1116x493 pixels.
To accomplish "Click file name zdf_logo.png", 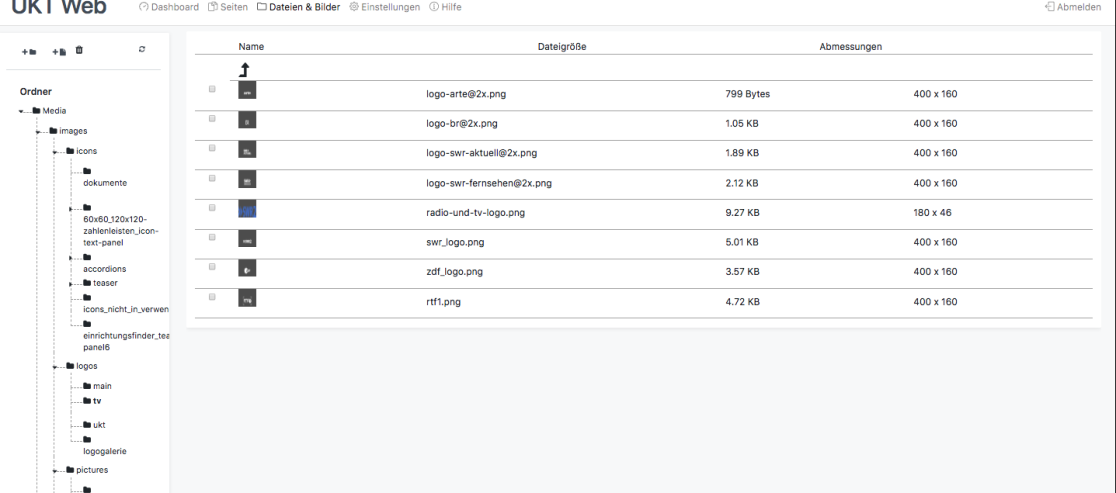I will point(456,272).
